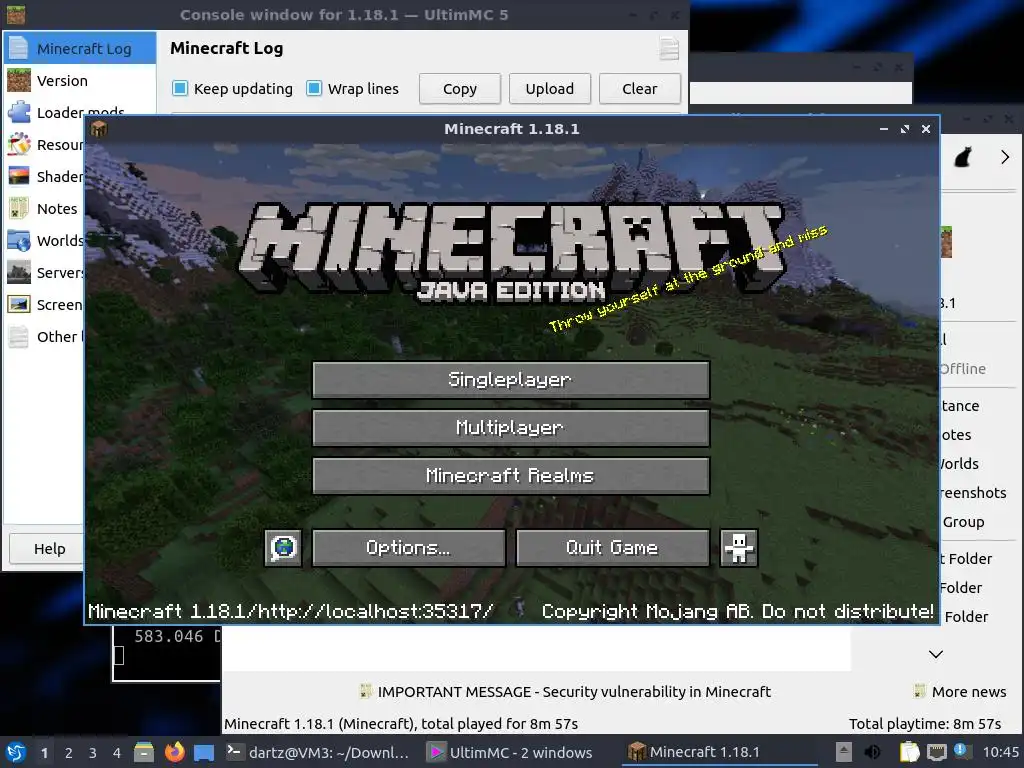Click the update notifier tray icon
The width and height of the screenshot is (1024, 768).
[961, 751]
